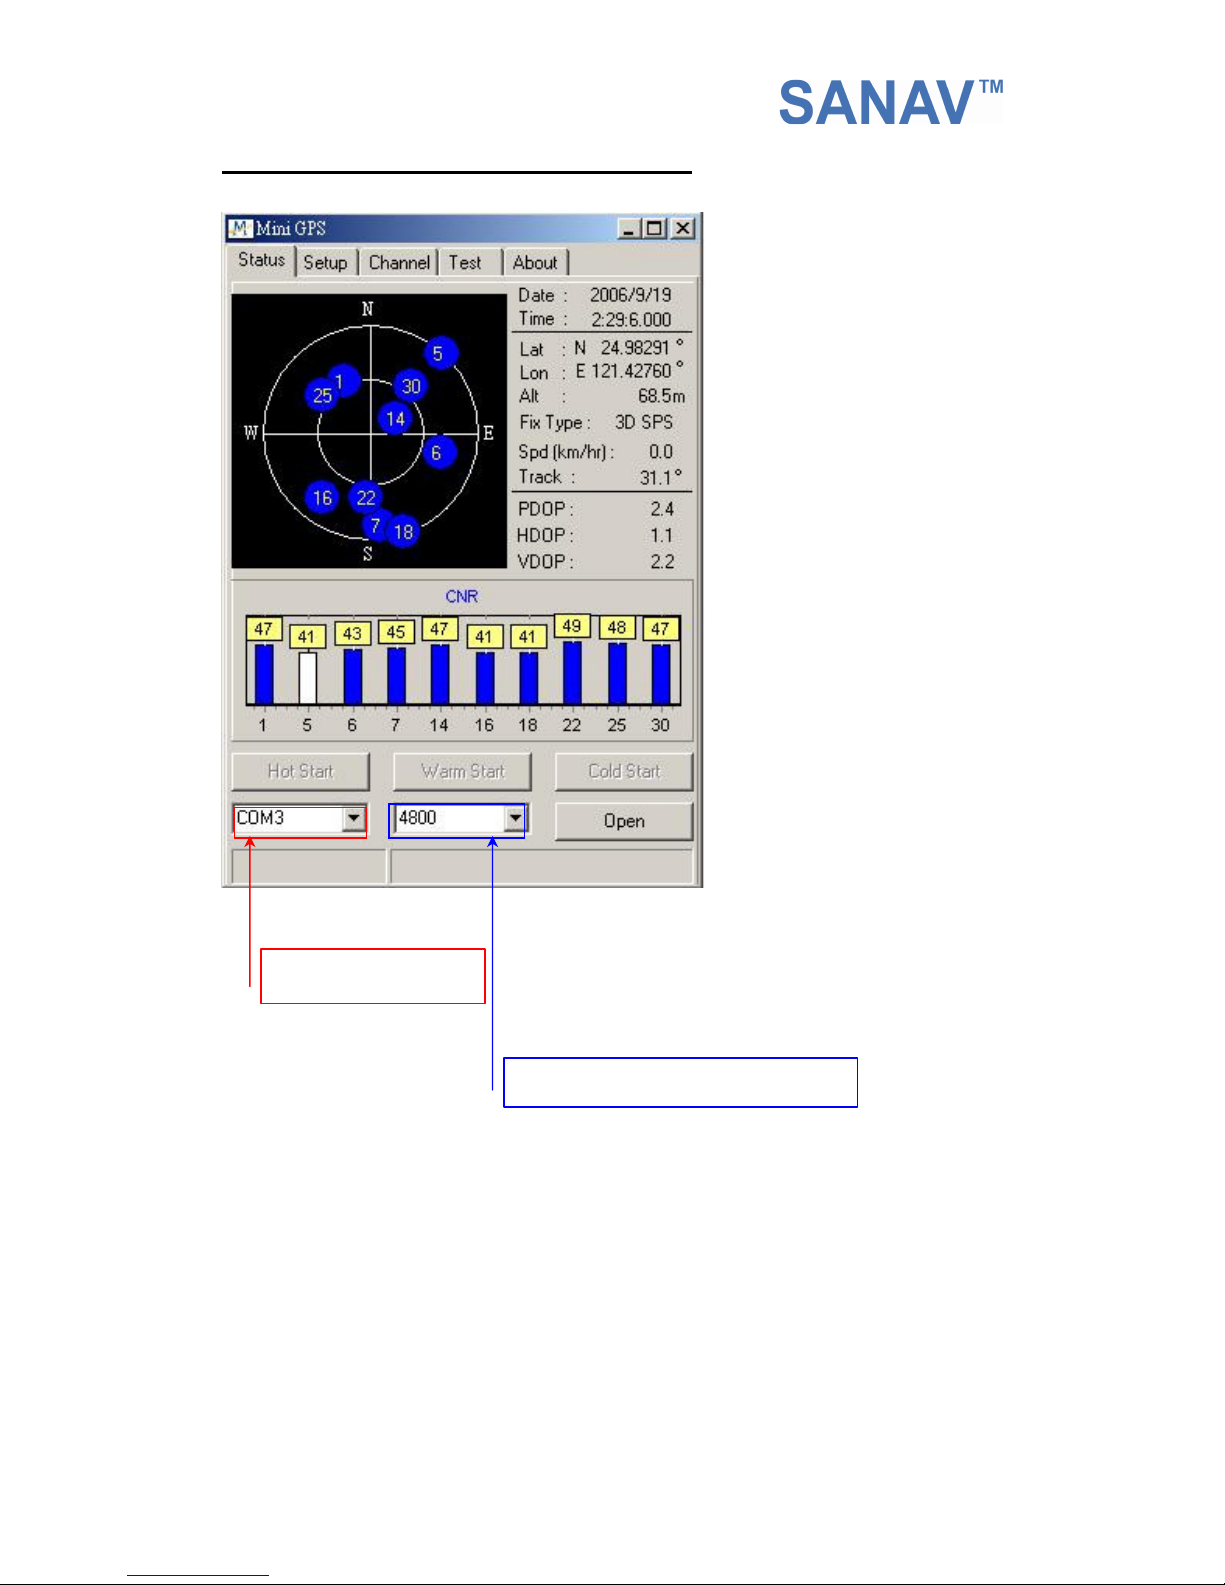1225x1585 pixels.
Task: Click the Warm Start button
Action: click(x=462, y=771)
